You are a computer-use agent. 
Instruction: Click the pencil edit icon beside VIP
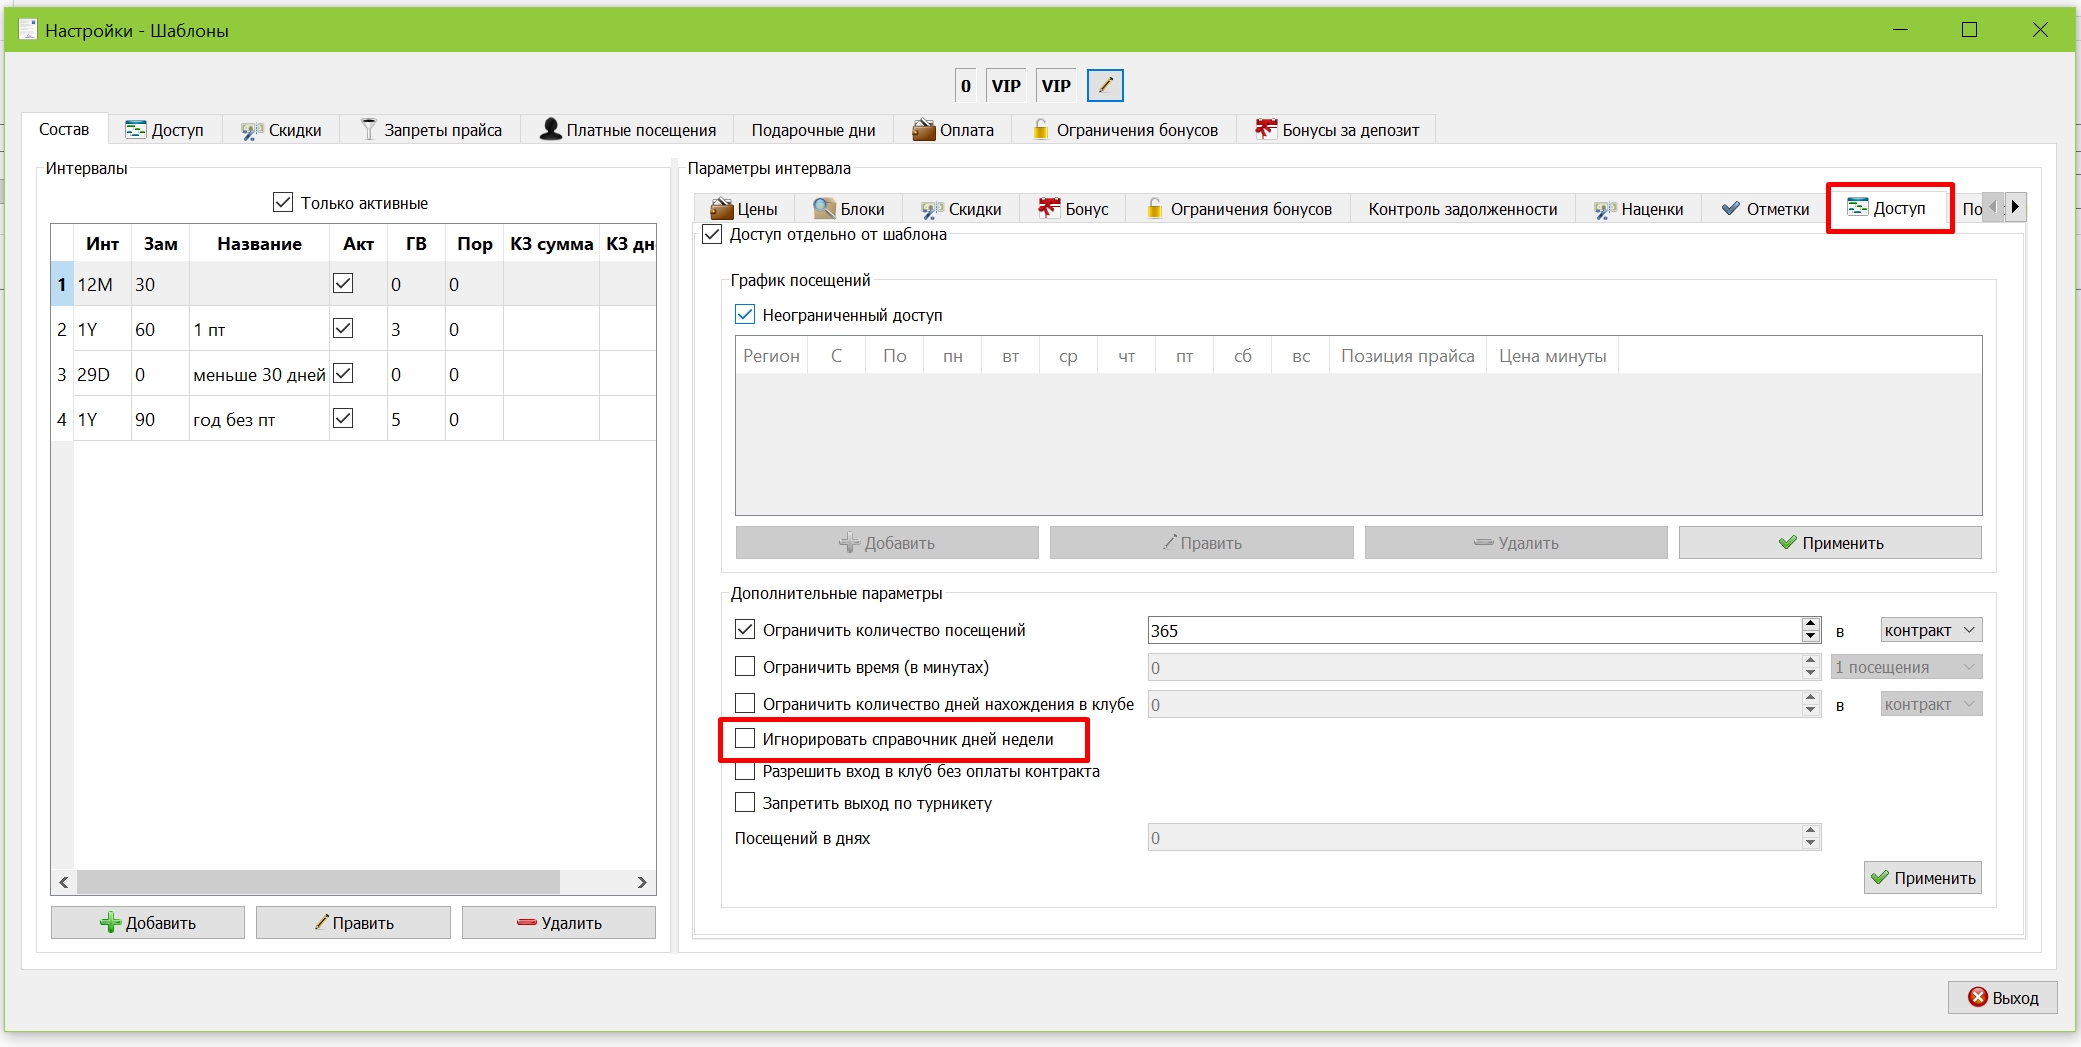pos(1105,86)
